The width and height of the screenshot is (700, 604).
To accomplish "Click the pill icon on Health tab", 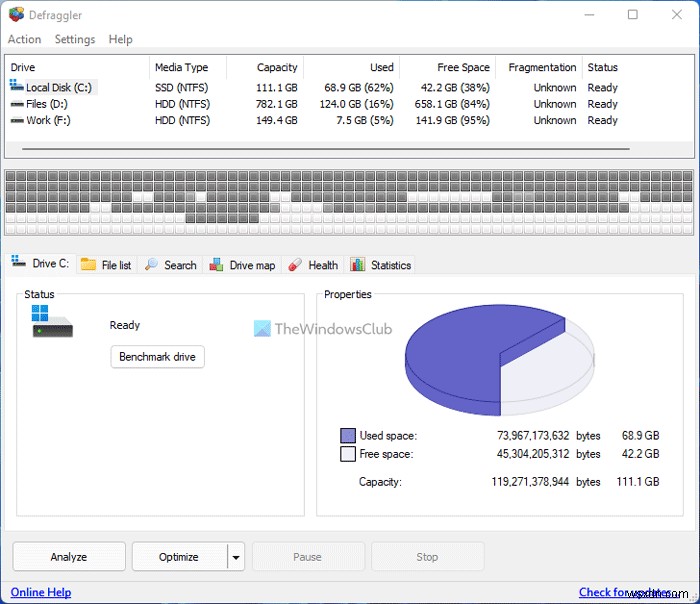I will (295, 265).
